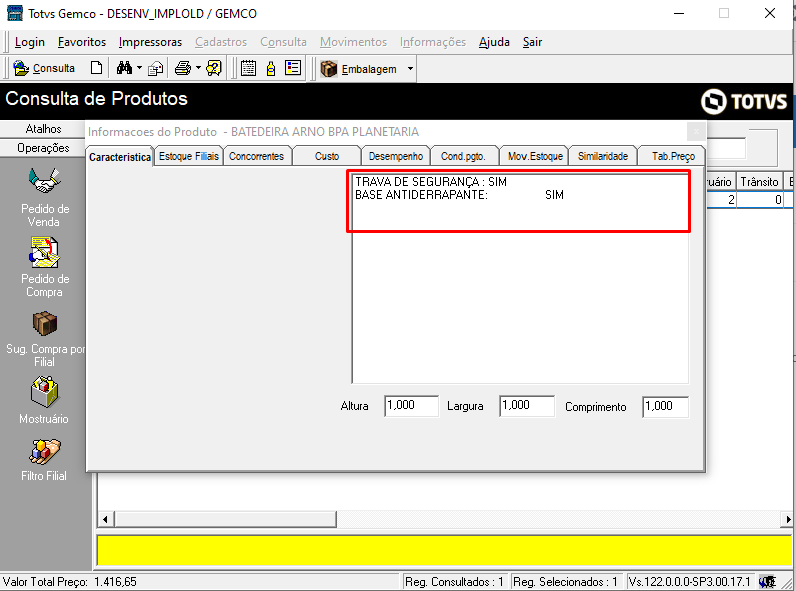Click the Trânsito column header
Viewport: 796px width, 591px height.
(759, 182)
